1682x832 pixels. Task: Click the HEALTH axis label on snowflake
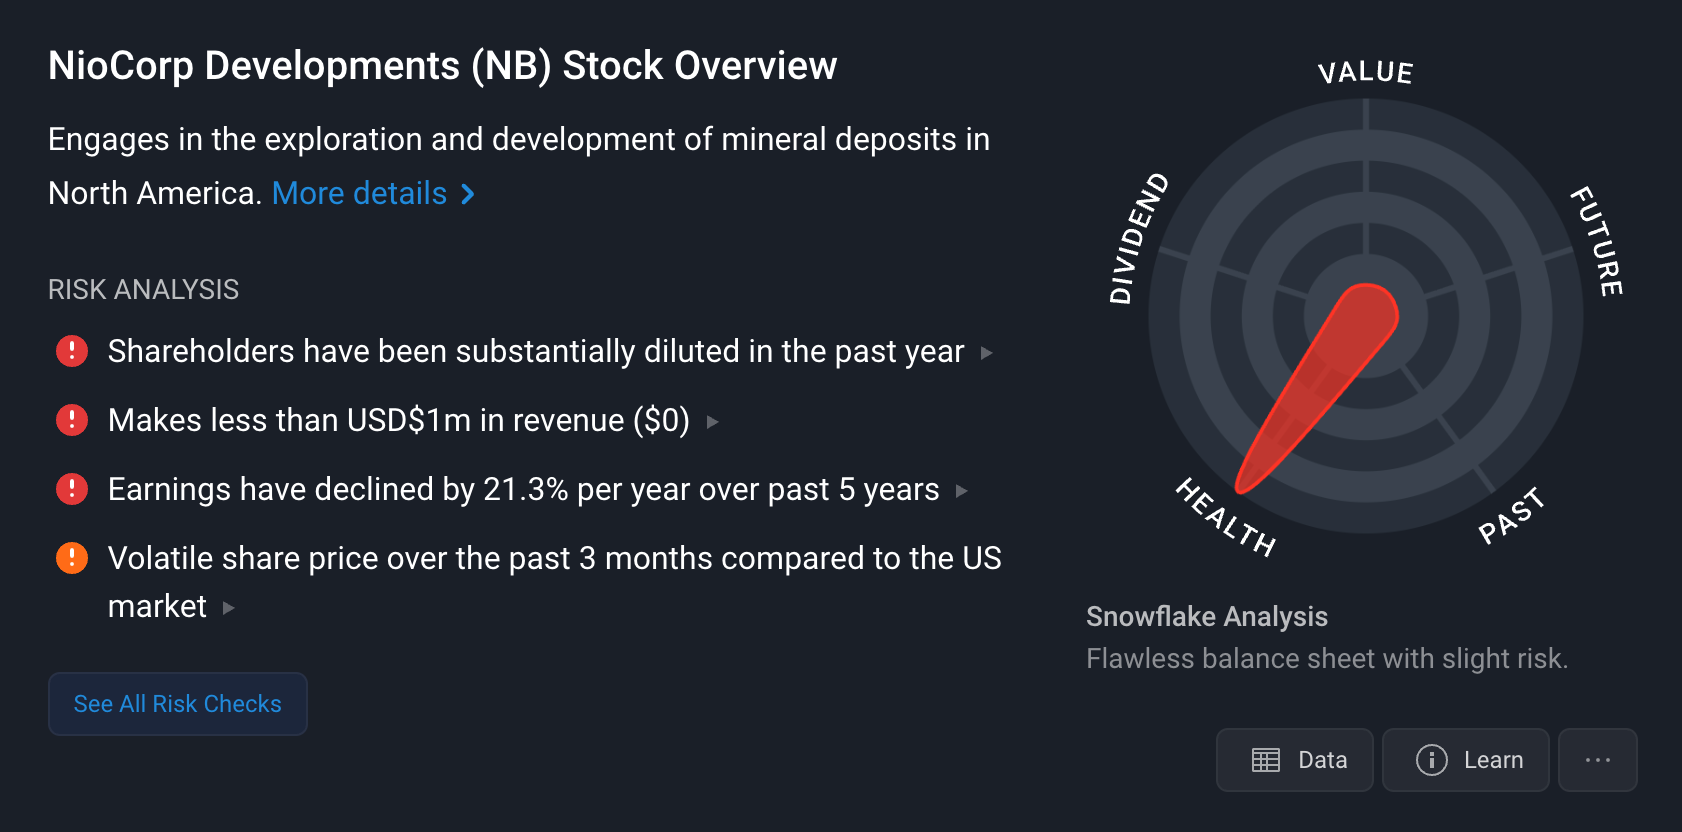(x=1225, y=517)
